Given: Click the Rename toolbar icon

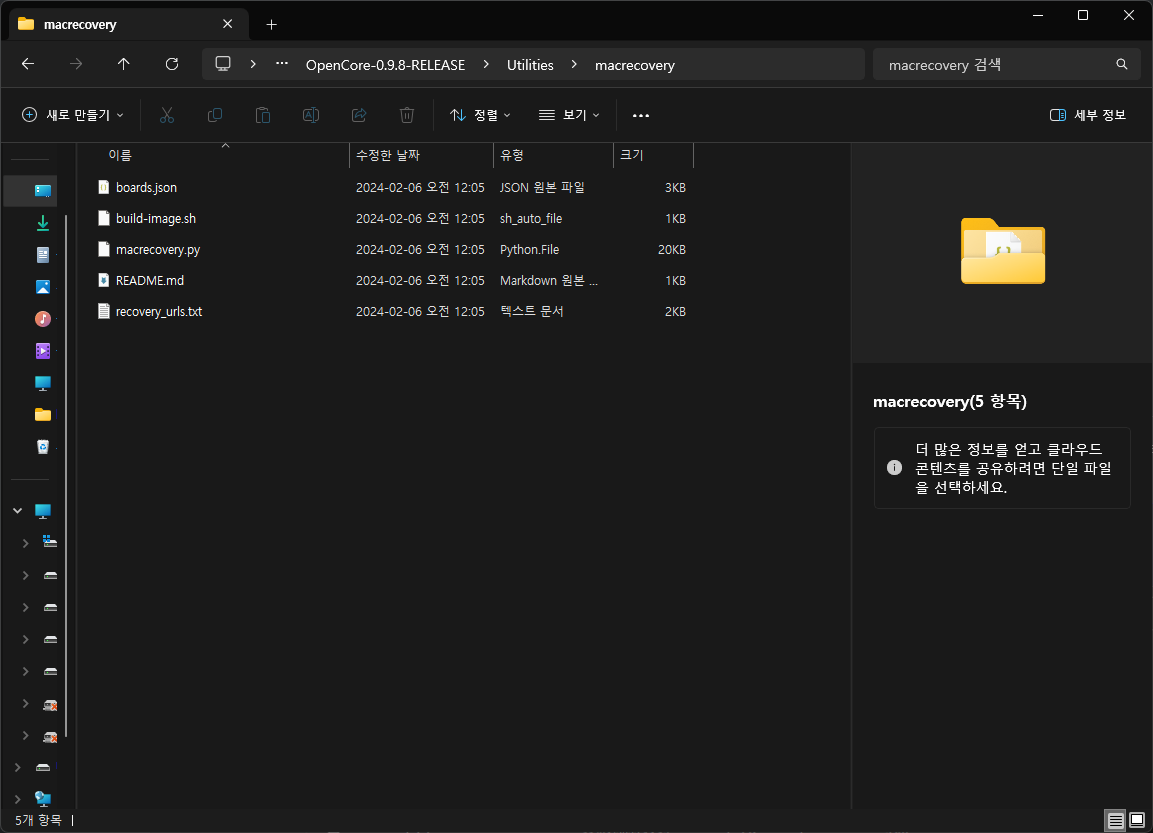Looking at the screenshot, I should click(x=311, y=115).
